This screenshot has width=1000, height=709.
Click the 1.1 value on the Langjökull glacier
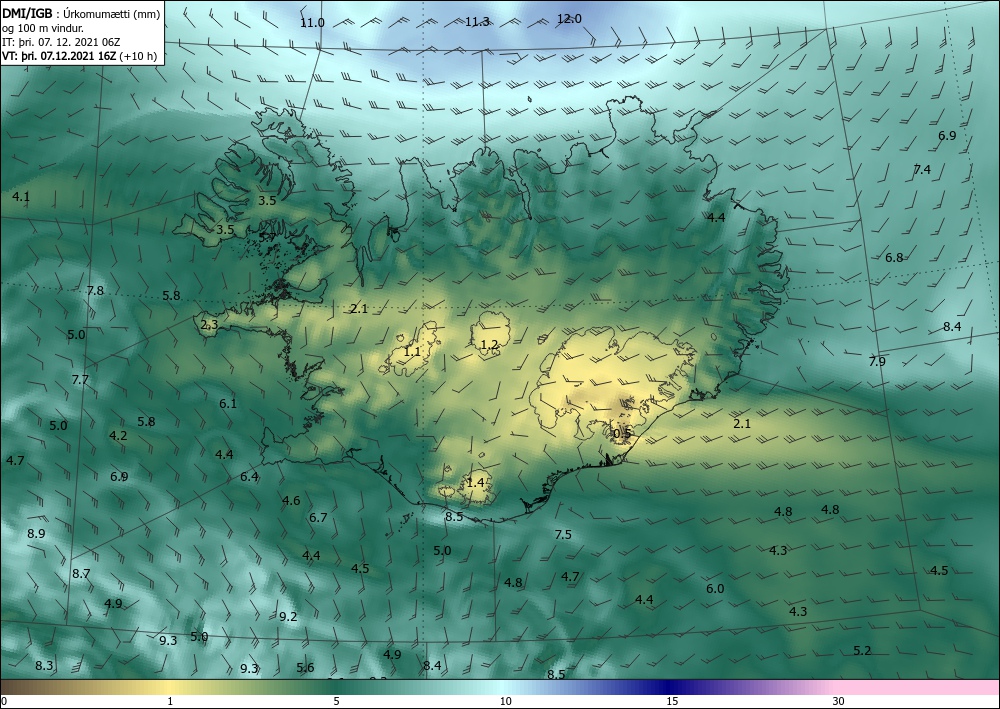pos(412,351)
